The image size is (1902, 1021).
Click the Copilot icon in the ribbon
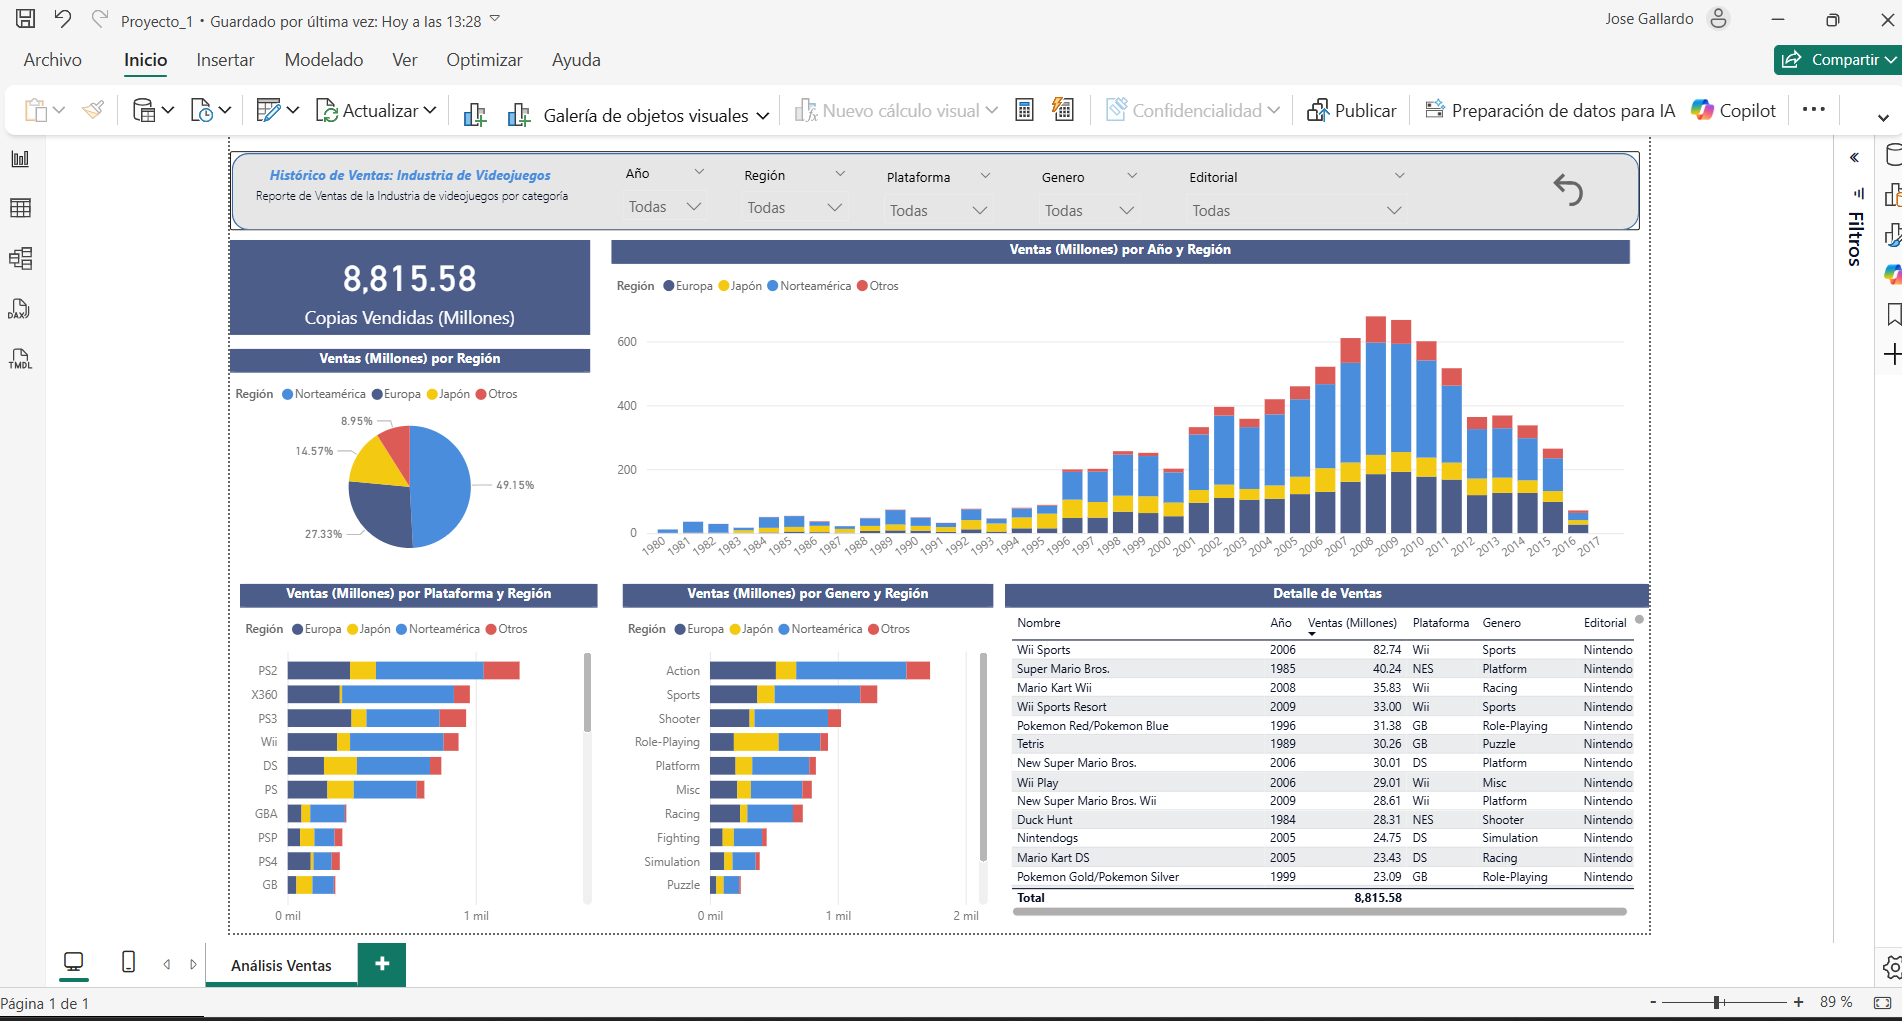coord(1733,111)
